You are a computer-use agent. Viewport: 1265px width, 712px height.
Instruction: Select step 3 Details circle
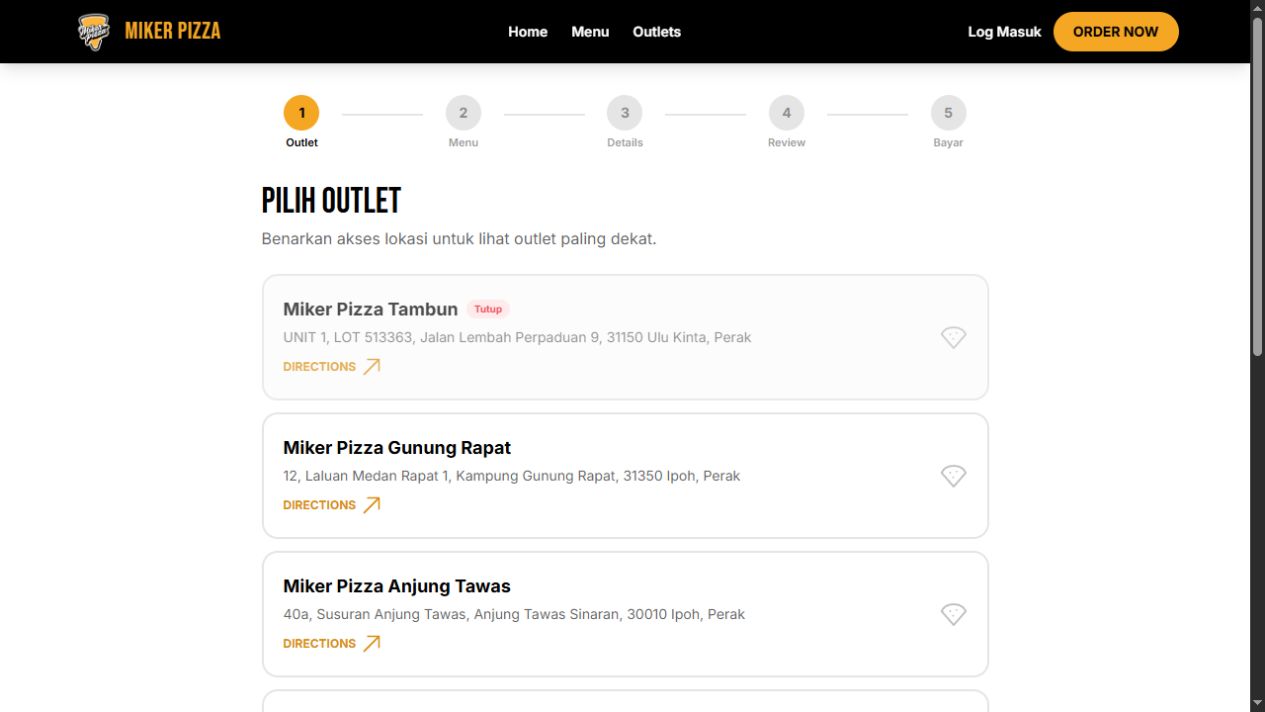[625, 113]
